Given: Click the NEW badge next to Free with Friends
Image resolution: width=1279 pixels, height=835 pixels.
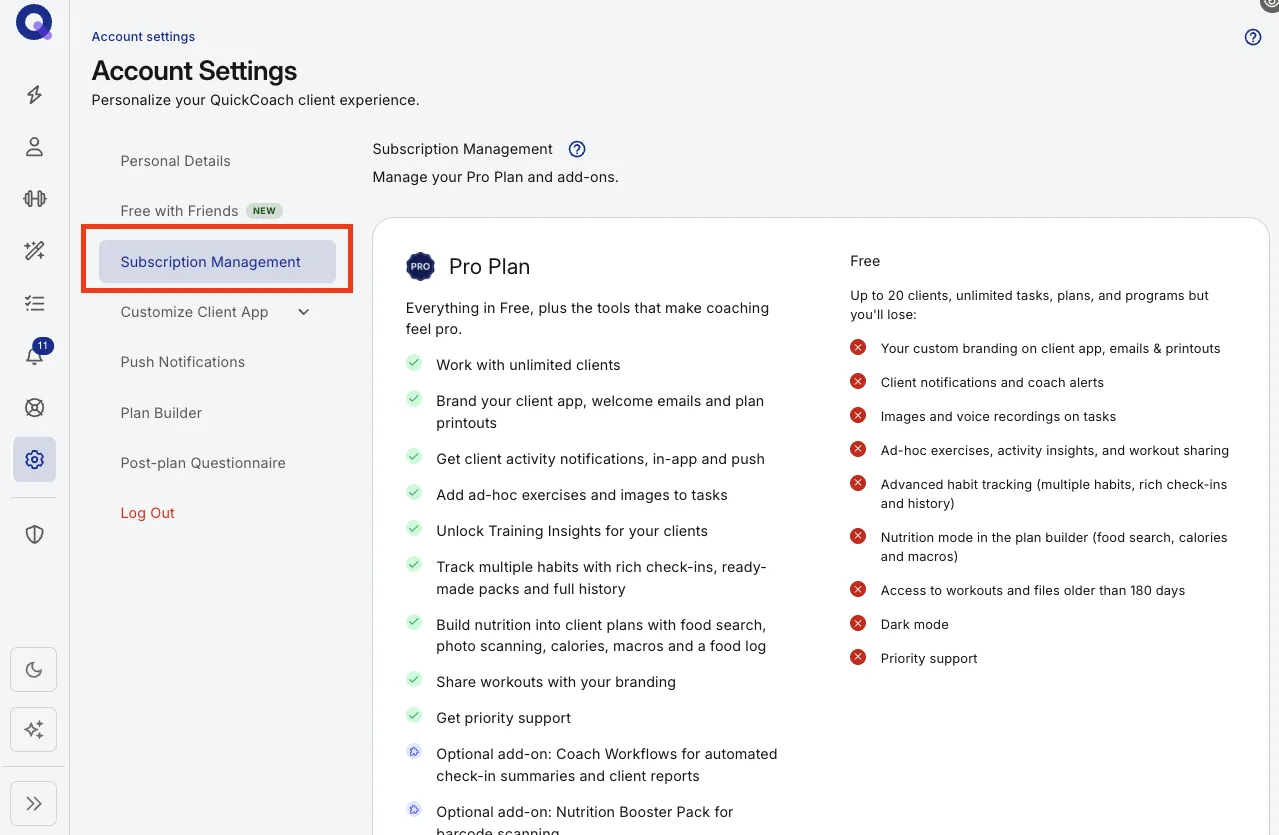Looking at the screenshot, I should click(264, 211).
